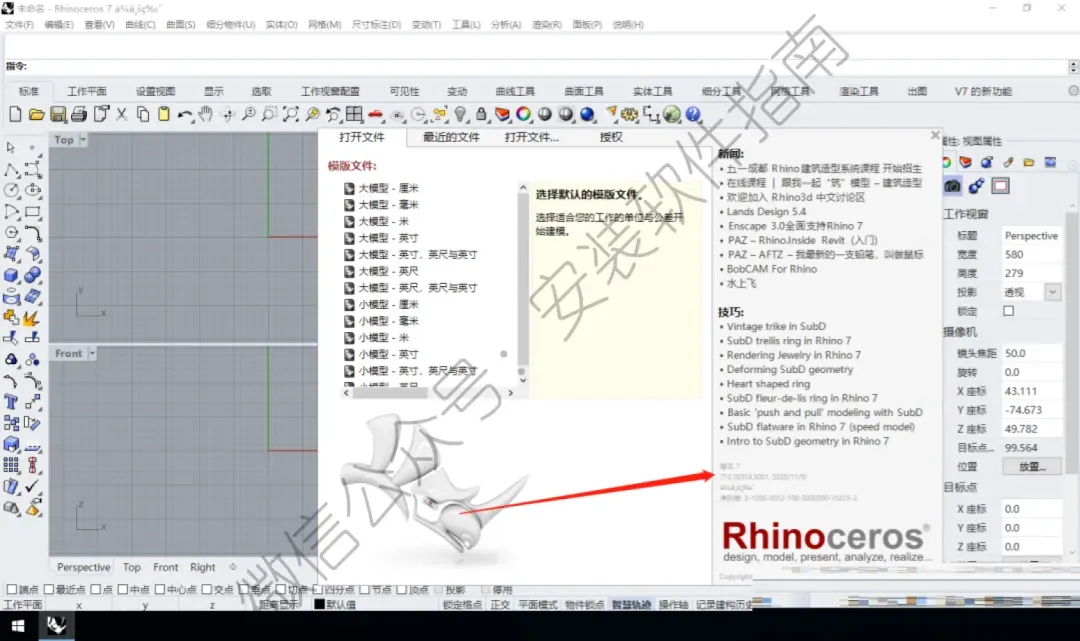Click the Rhino icon on the taskbar
This screenshot has width=1080, height=641.
pyautogui.click(x=56, y=626)
